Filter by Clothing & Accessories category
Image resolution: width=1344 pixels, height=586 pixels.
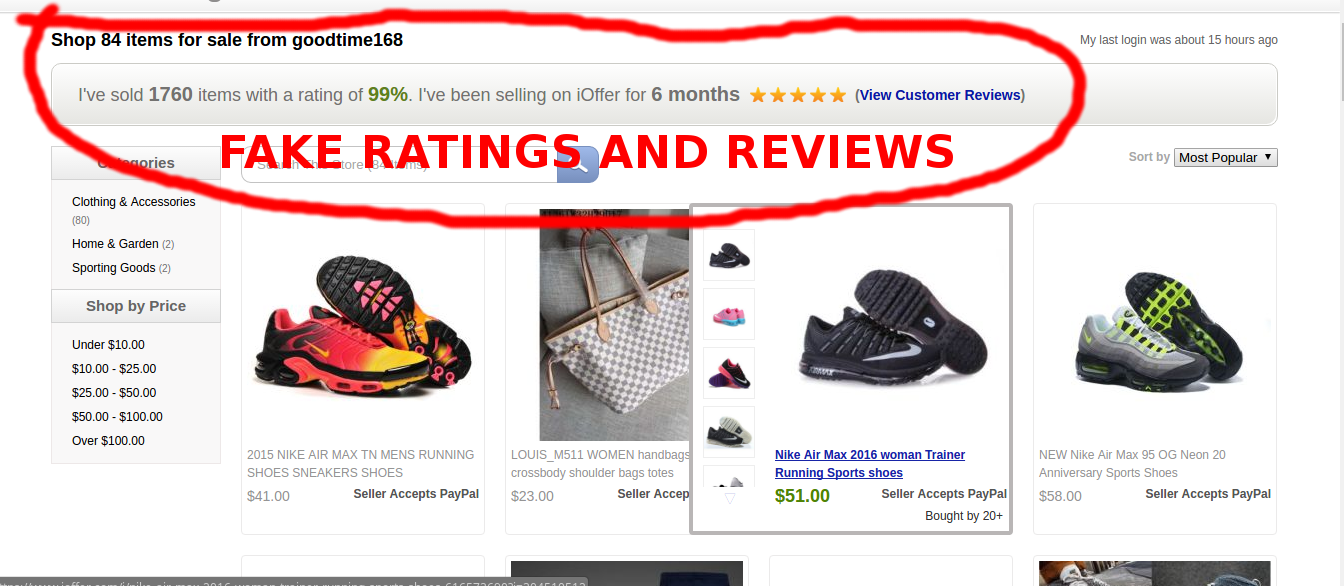coord(133,202)
